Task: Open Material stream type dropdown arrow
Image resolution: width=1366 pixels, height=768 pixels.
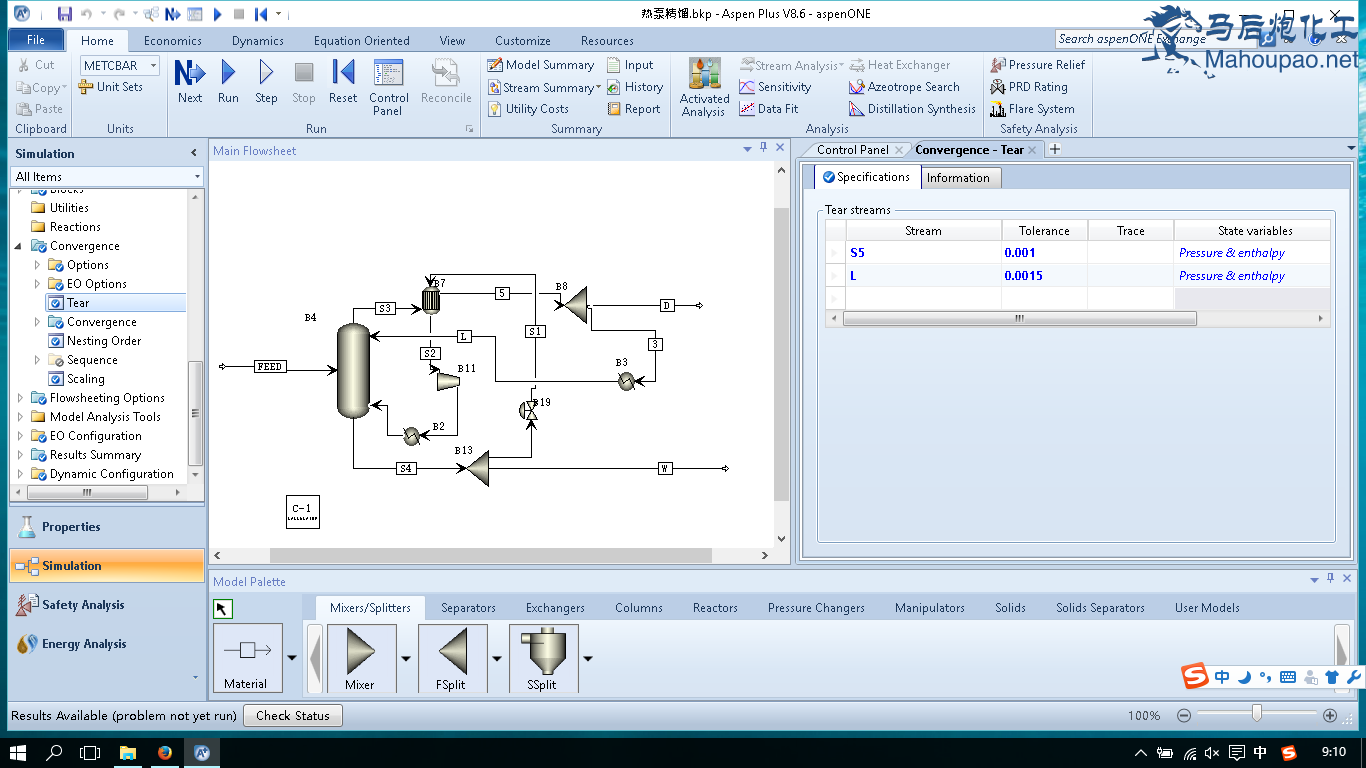Action: [292, 658]
